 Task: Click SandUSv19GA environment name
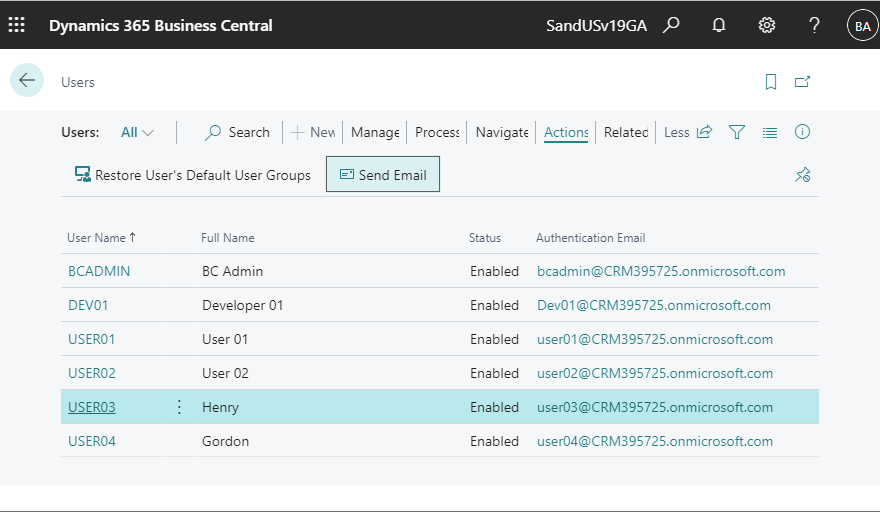(596, 26)
